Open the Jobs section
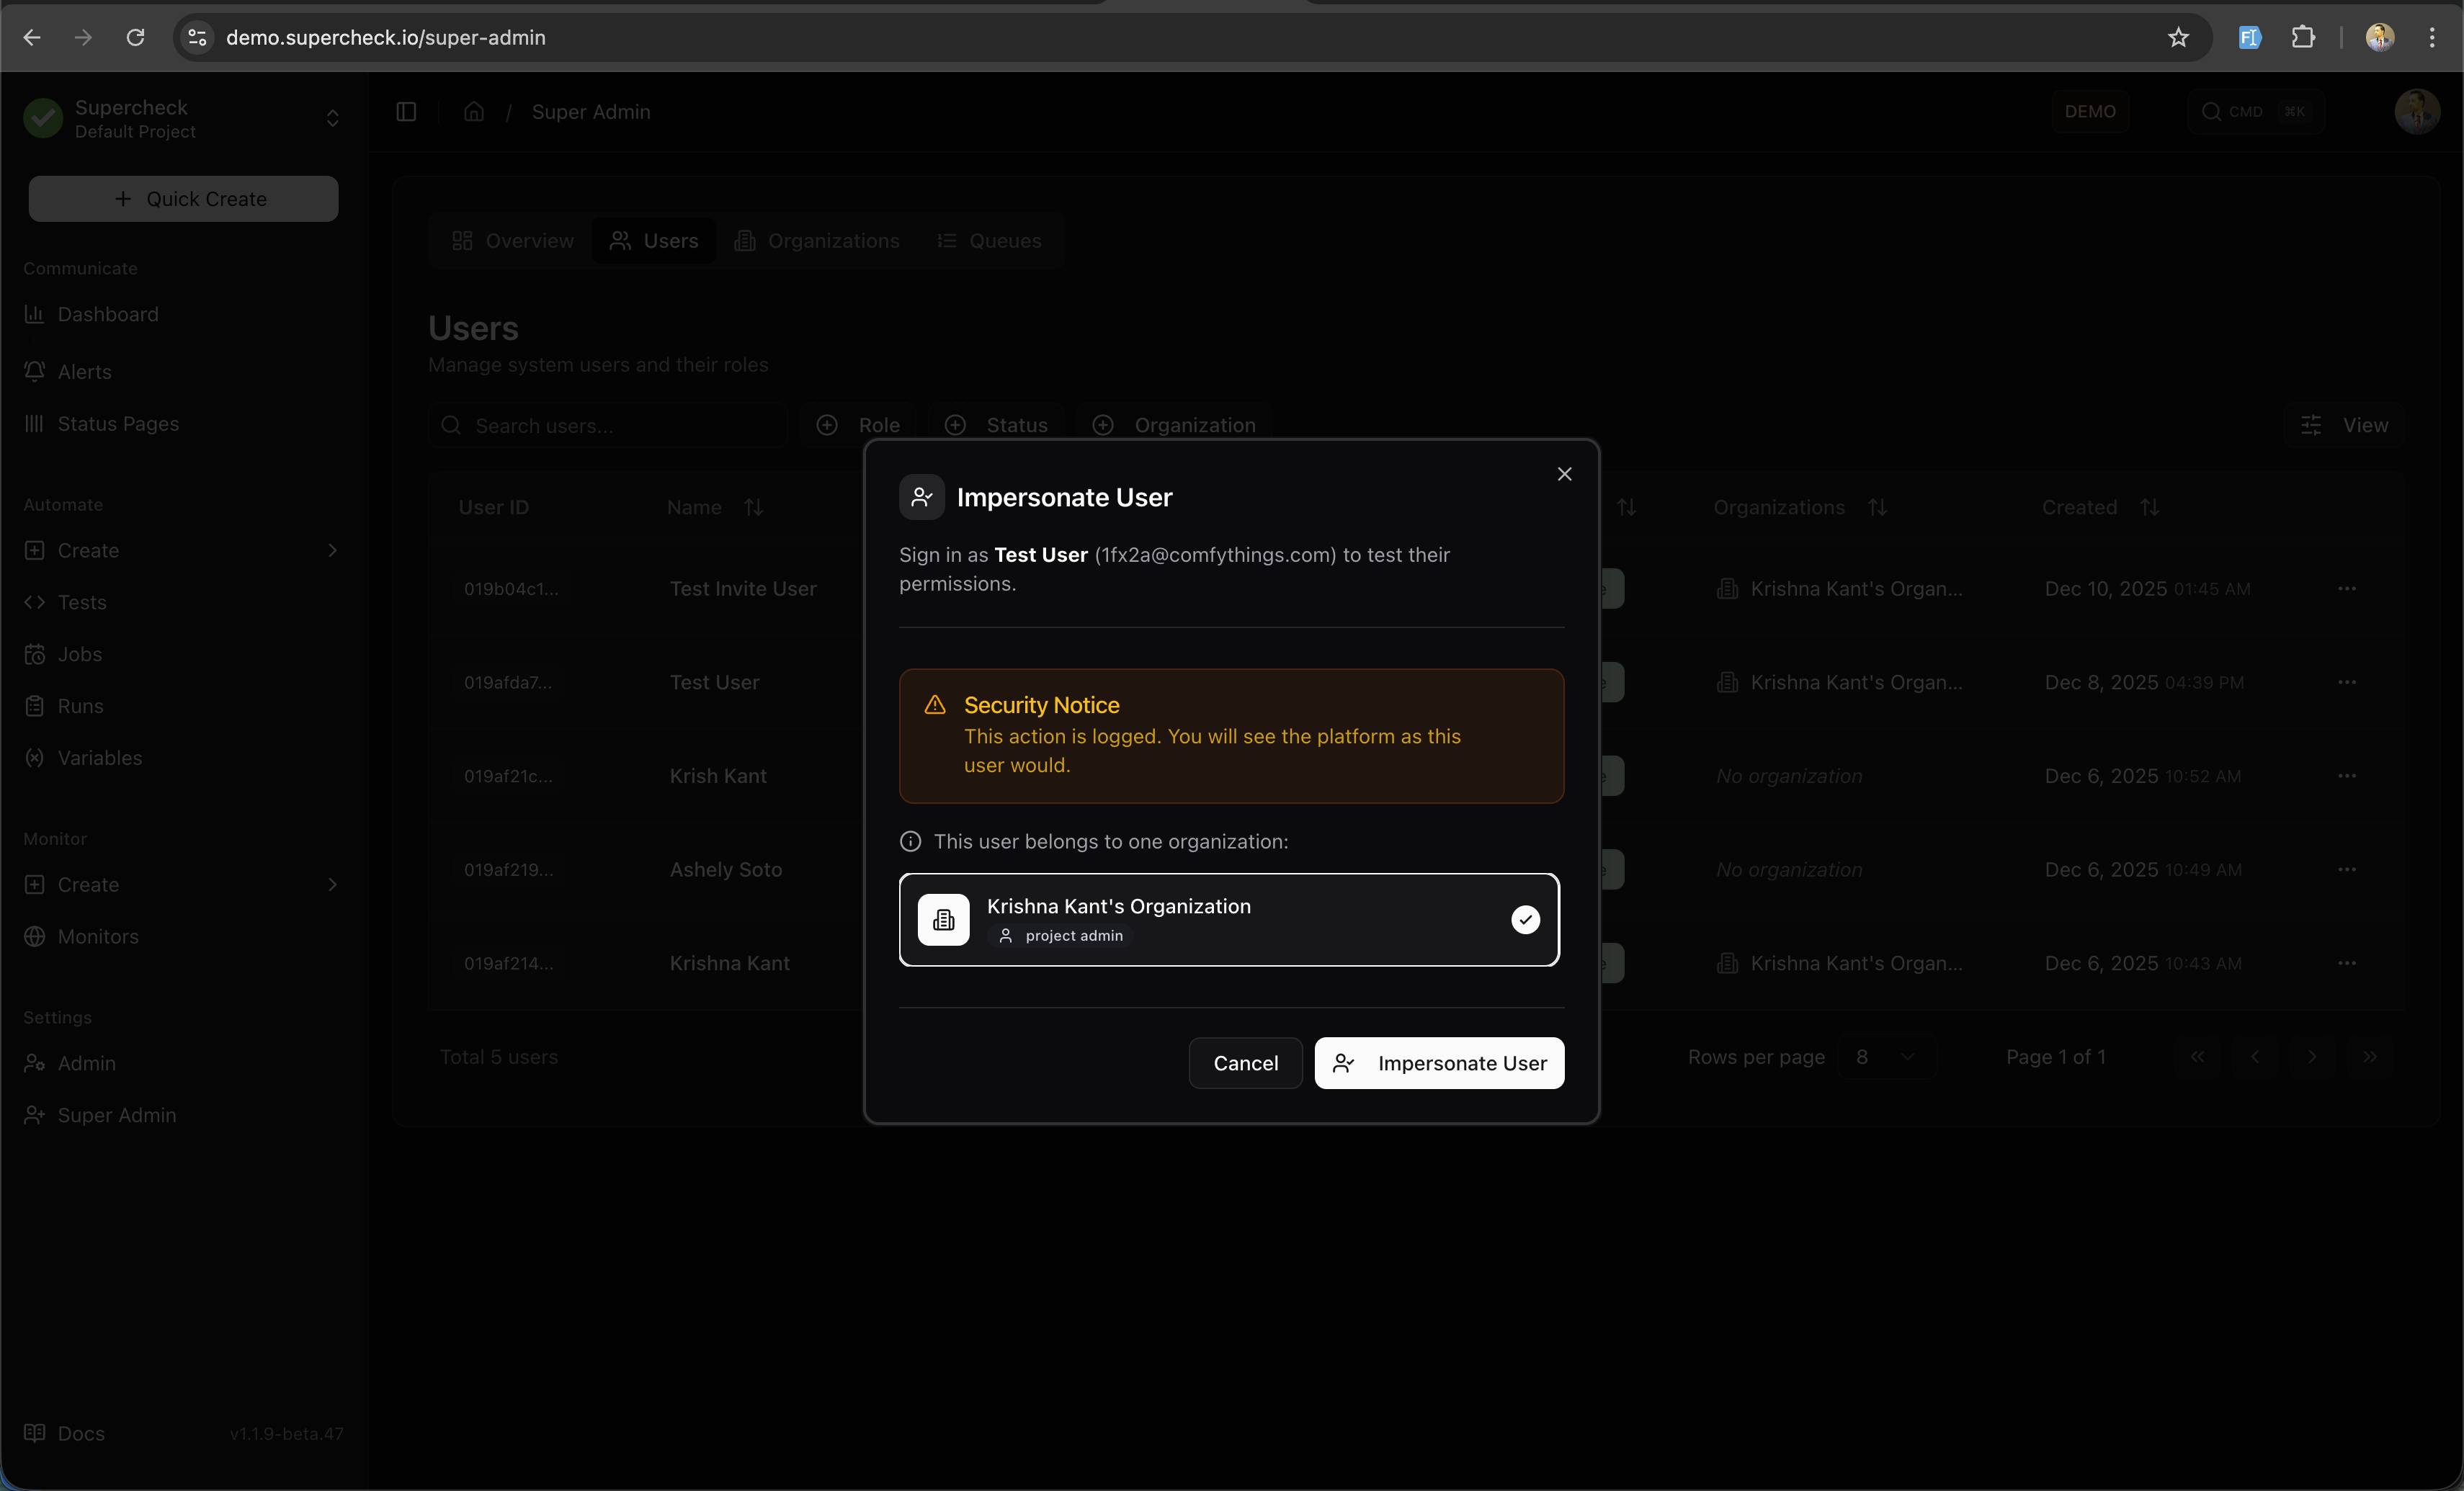The image size is (2464, 1491). 80,654
